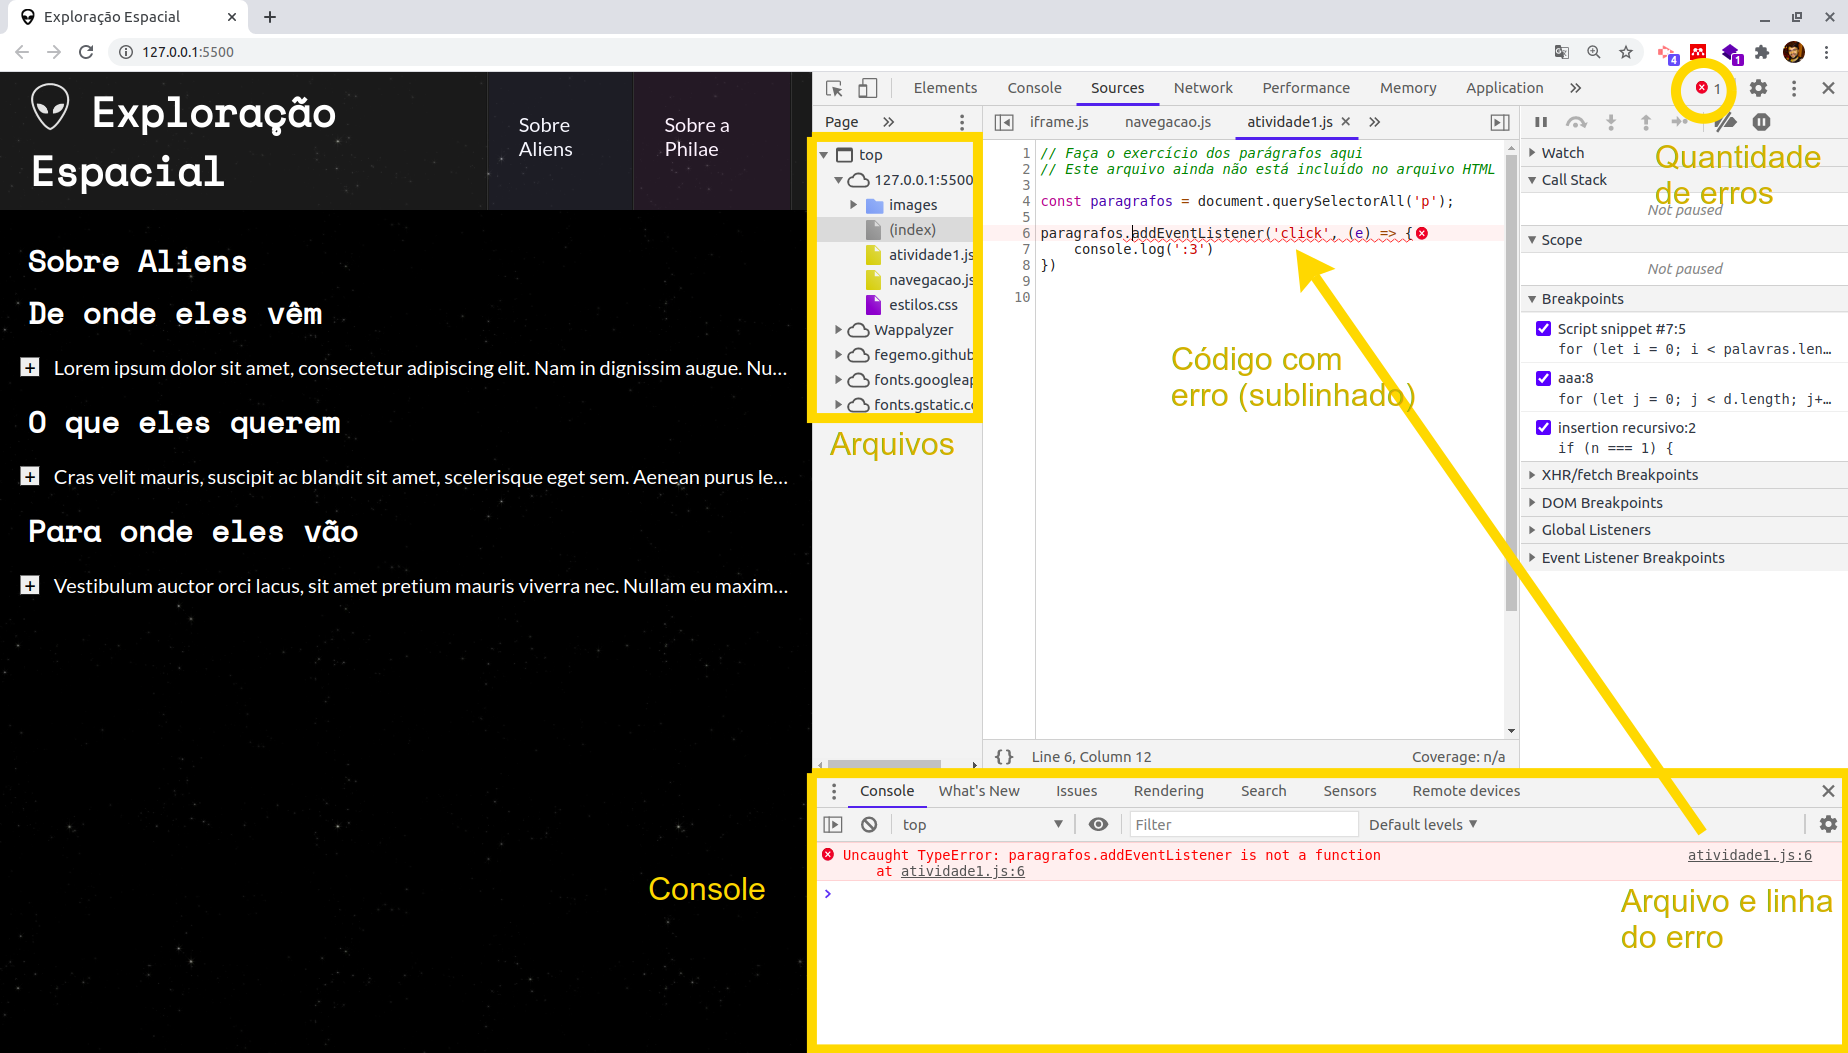Open the navegacao.js tab
This screenshot has height=1053, width=1848.
pyautogui.click(x=1167, y=122)
